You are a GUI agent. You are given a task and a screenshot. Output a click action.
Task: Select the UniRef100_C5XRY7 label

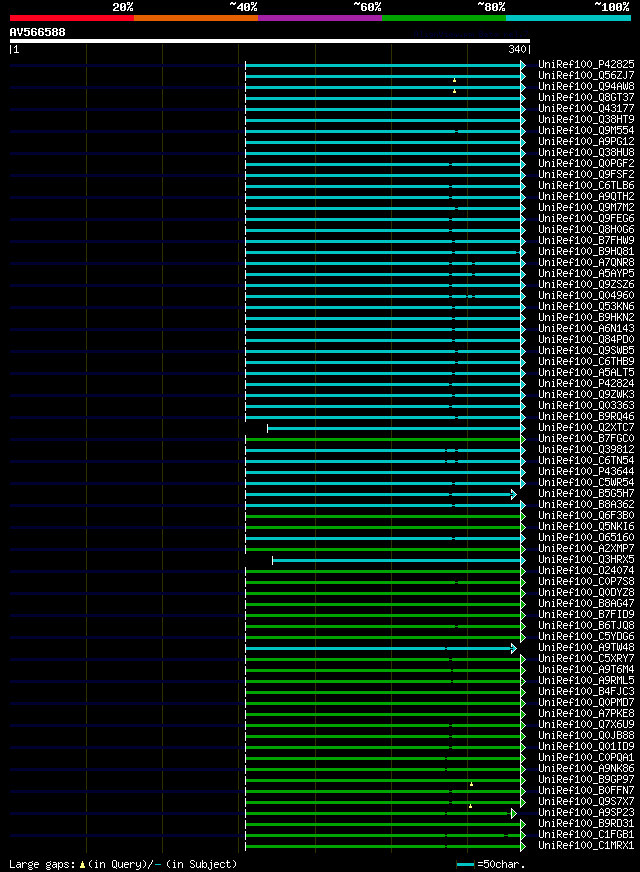[x=586, y=658]
